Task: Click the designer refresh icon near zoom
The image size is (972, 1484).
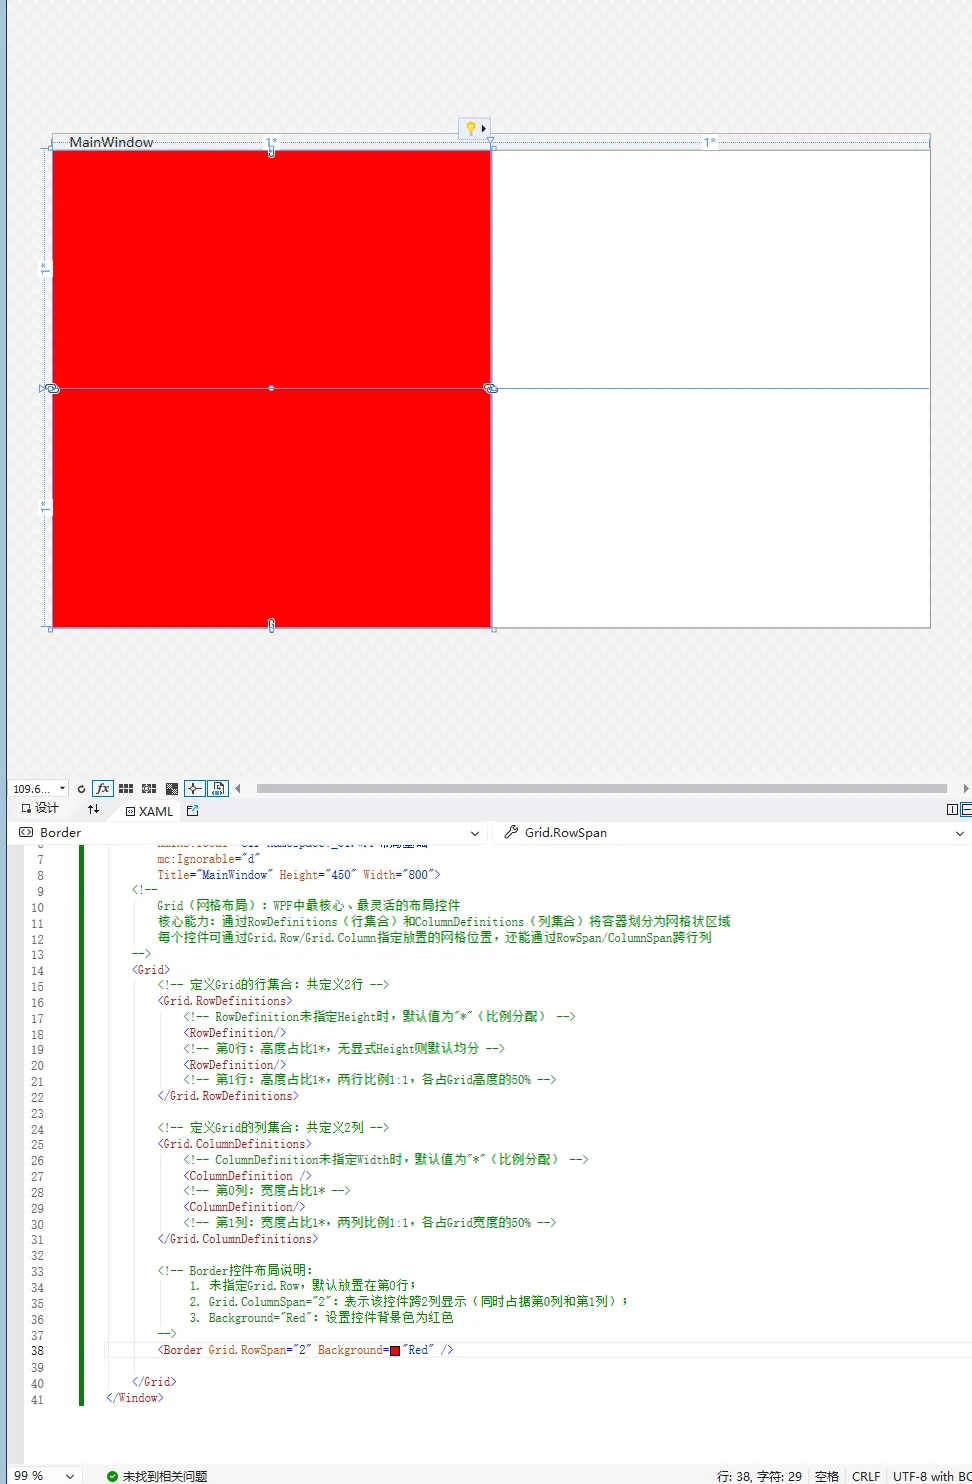Action: [81, 789]
